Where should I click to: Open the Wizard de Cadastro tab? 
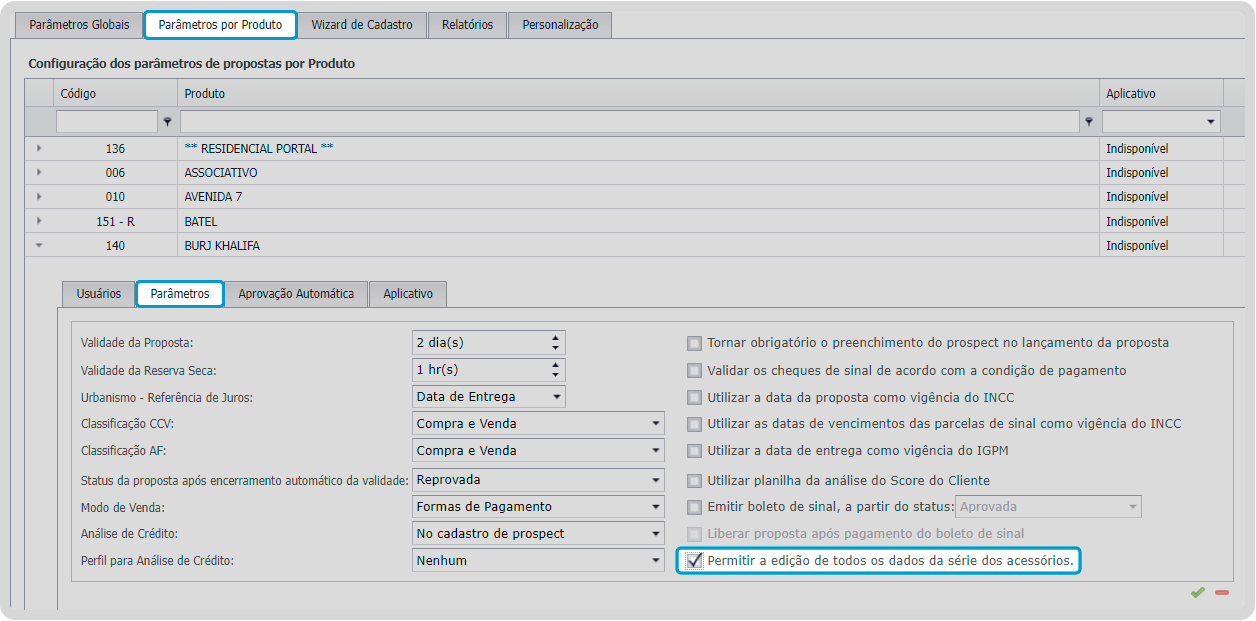(362, 25)
